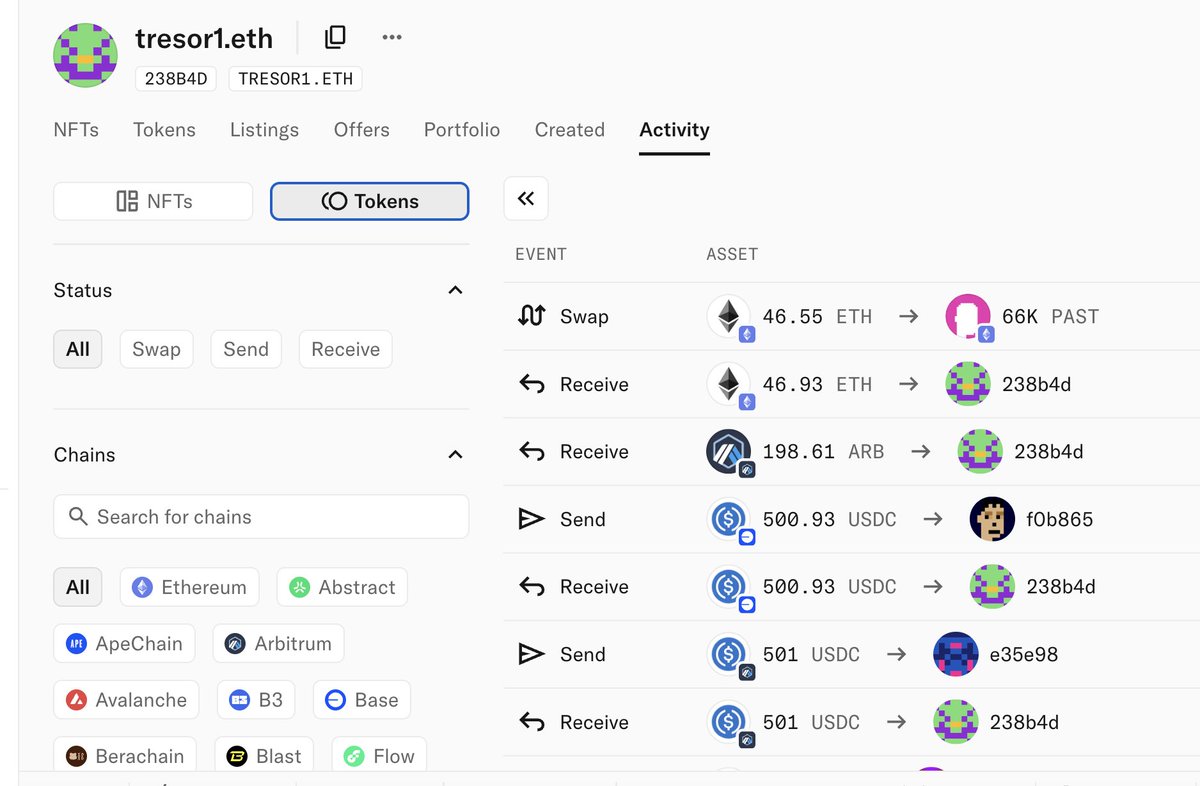Filter chains by ApeChain
The height and width of the screenshot is (786, 1200).
(124, 643)
